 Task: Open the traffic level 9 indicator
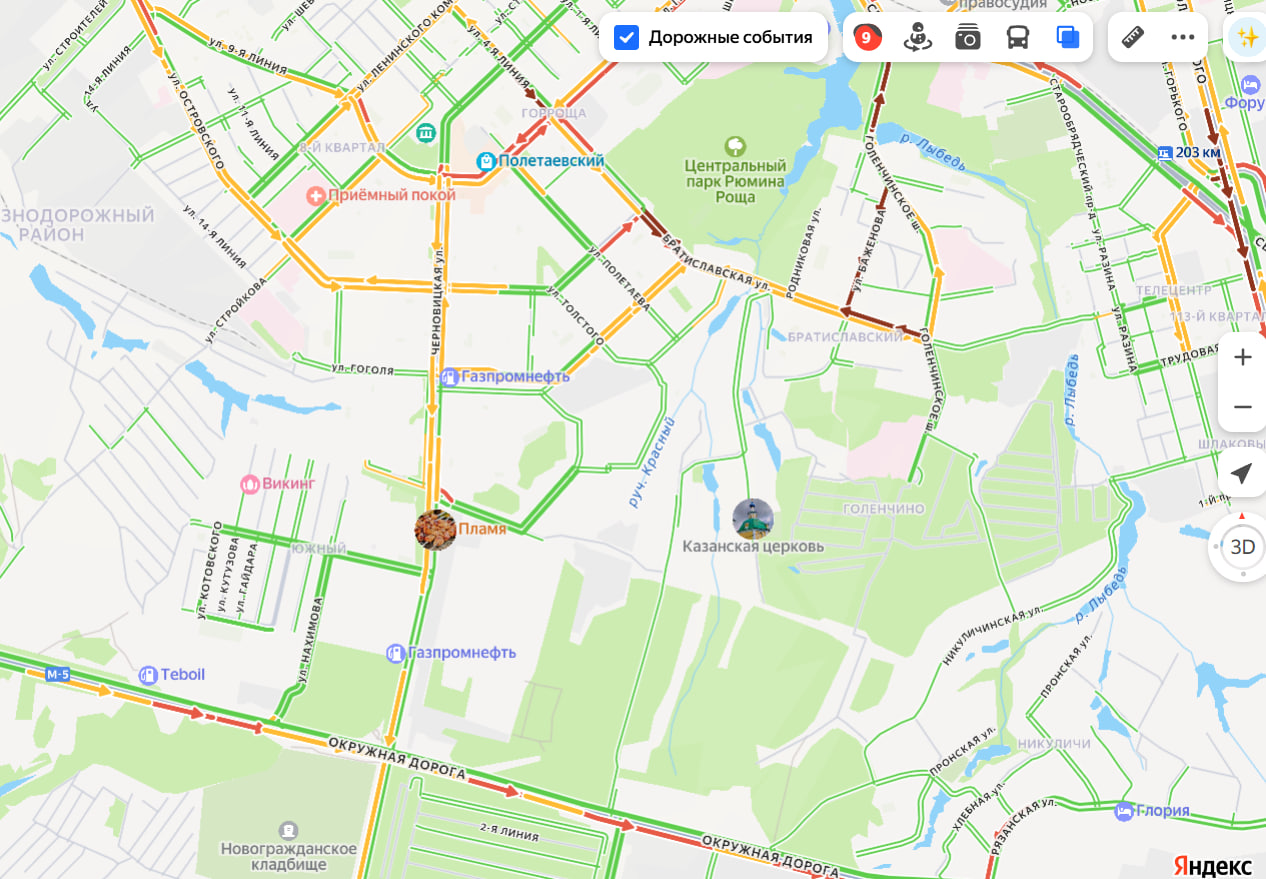click(867, 38)
